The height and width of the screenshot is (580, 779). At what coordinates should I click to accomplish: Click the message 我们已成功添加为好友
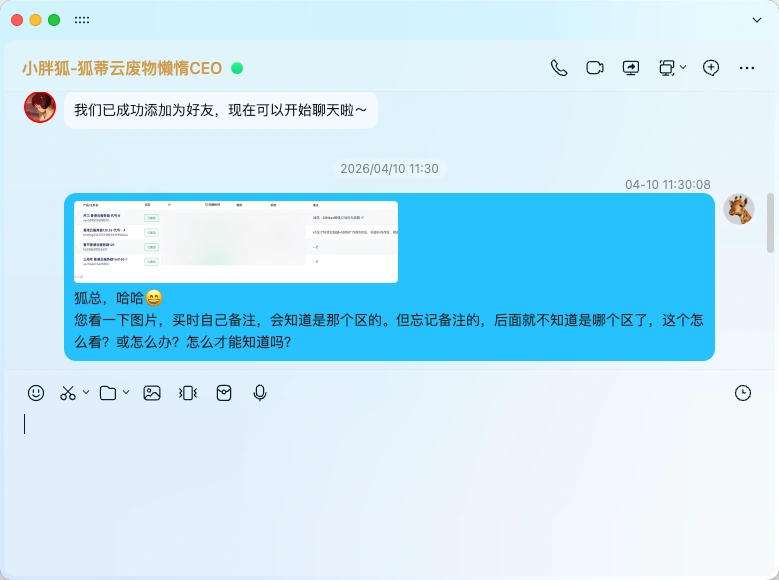click(221, 110)
